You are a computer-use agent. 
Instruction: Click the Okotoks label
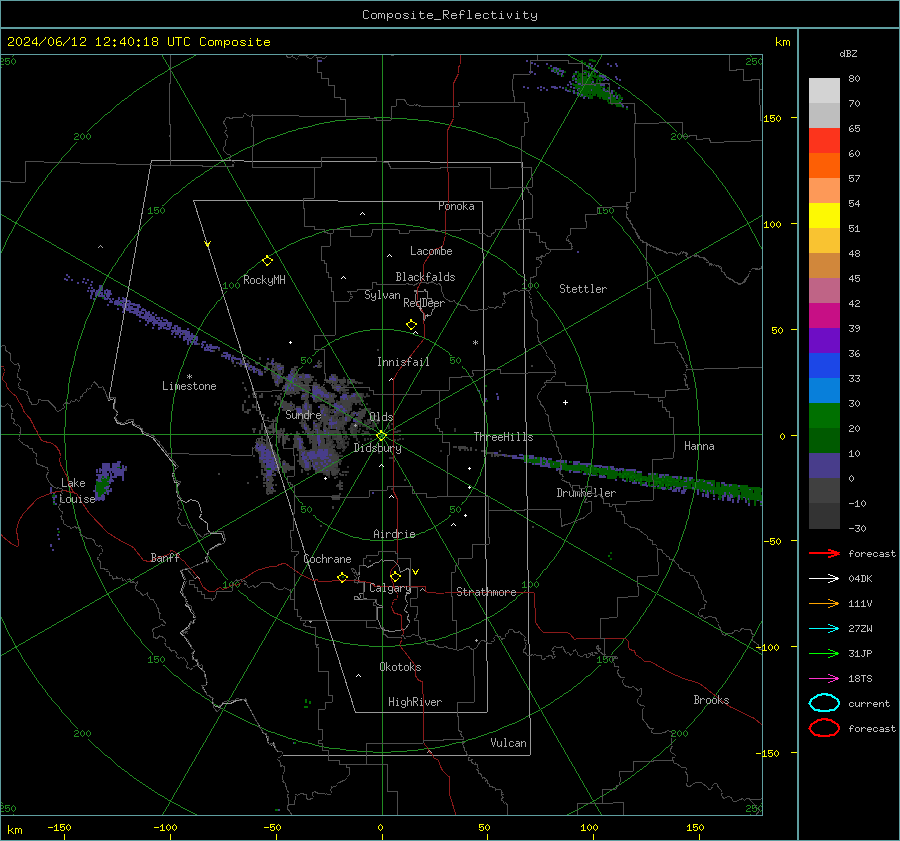click(x=400, y=667)
